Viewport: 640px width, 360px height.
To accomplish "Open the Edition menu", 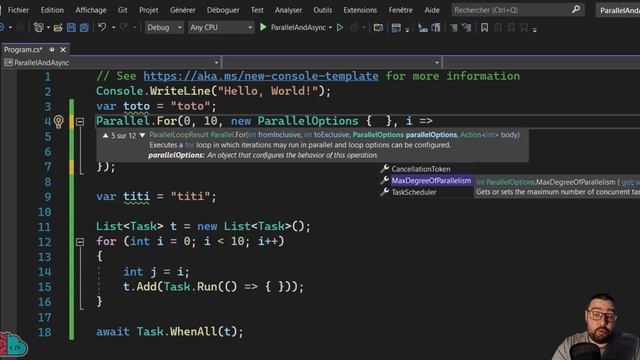I will click(52, 10).
